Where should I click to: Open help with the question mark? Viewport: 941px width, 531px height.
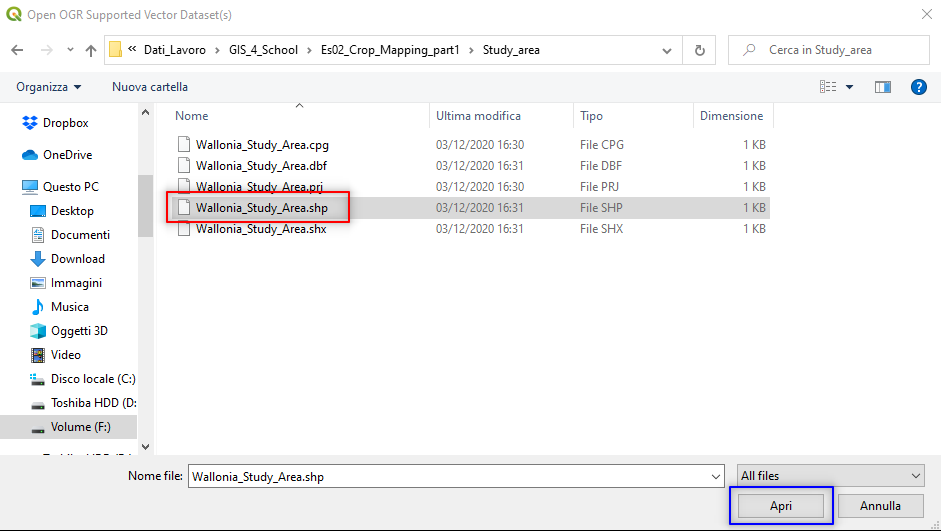click(x=919, y=87)
